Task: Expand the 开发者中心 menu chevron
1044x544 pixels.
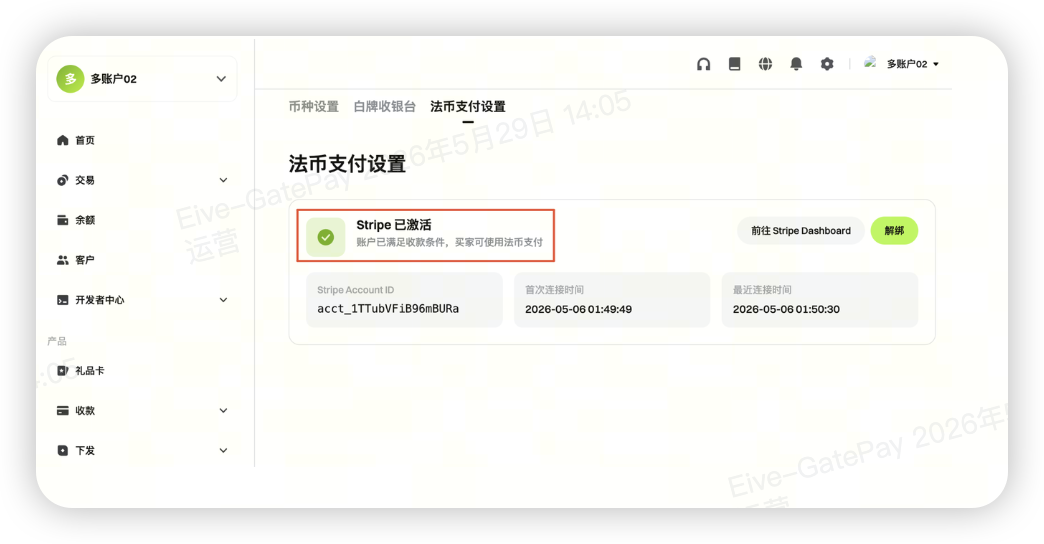Action: pos(223,300)
